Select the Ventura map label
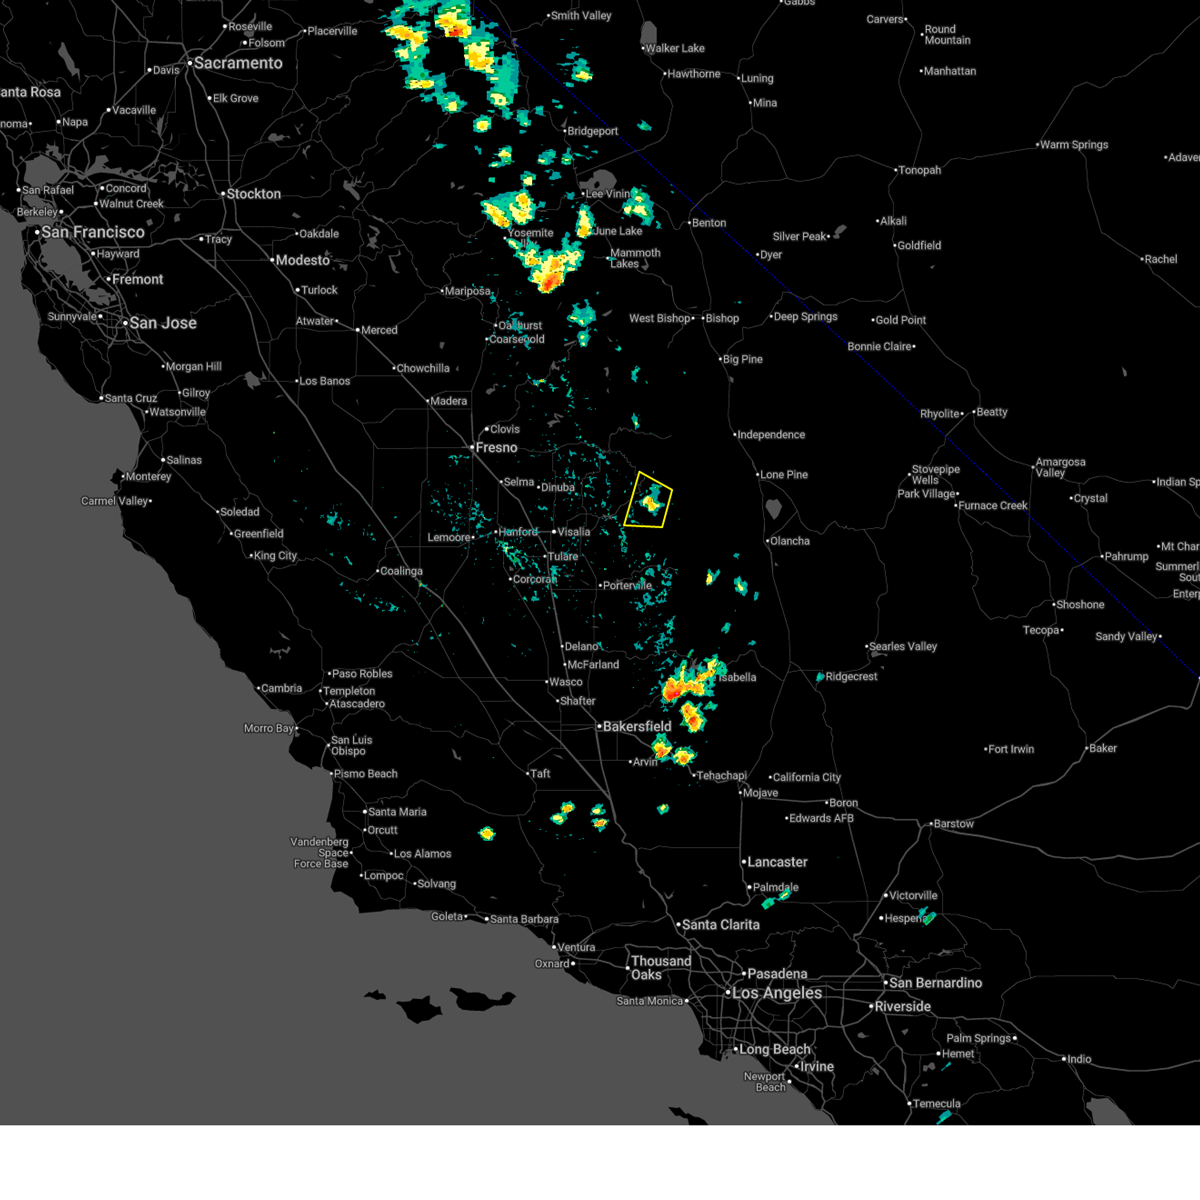Viewport: 1200px width, 1200px height. tap(576, 948)
